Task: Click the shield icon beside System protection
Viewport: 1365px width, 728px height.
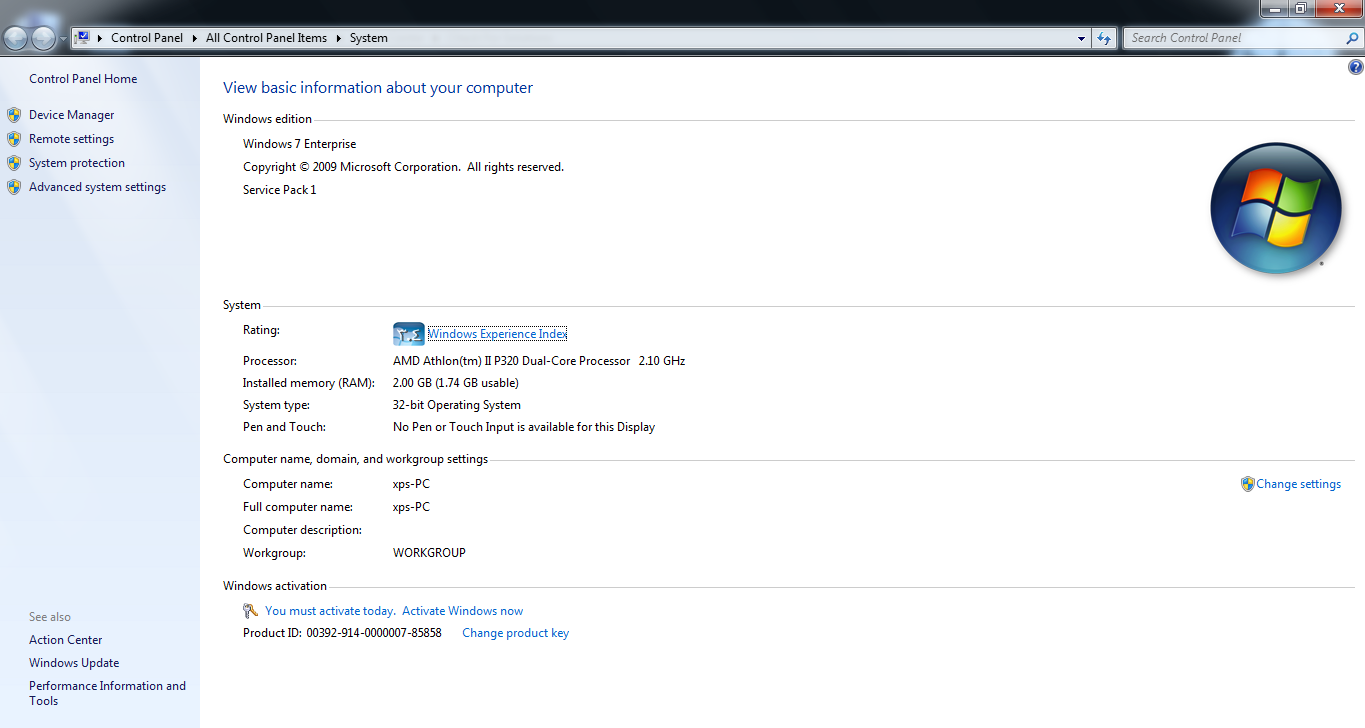Action: click(x=14, y=163)
